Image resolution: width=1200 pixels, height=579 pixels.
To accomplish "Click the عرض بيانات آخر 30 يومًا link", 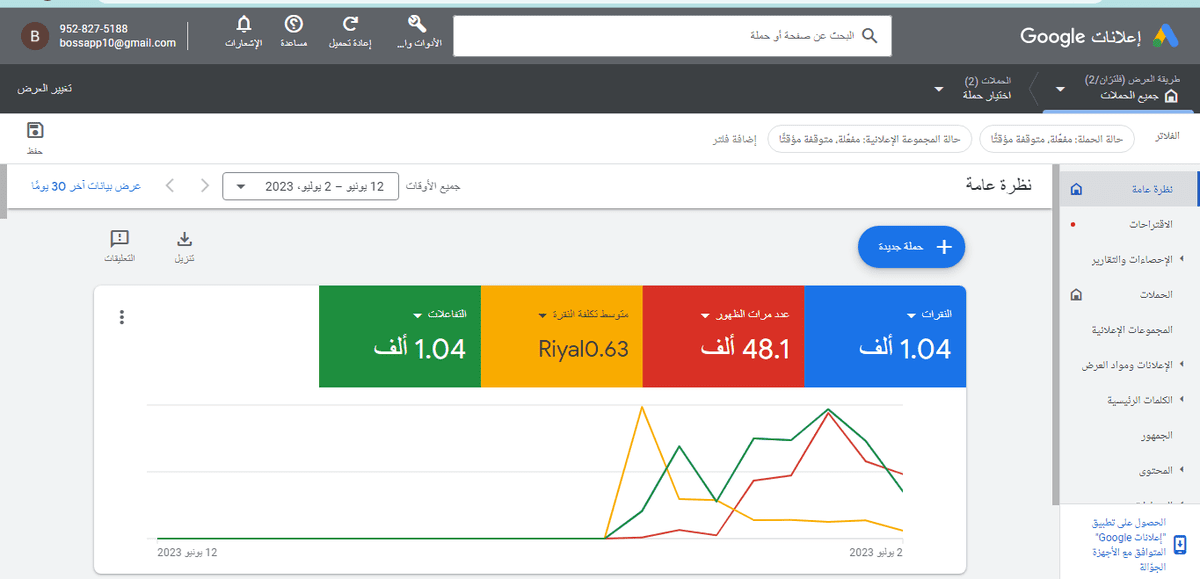I will coord(85,186).
